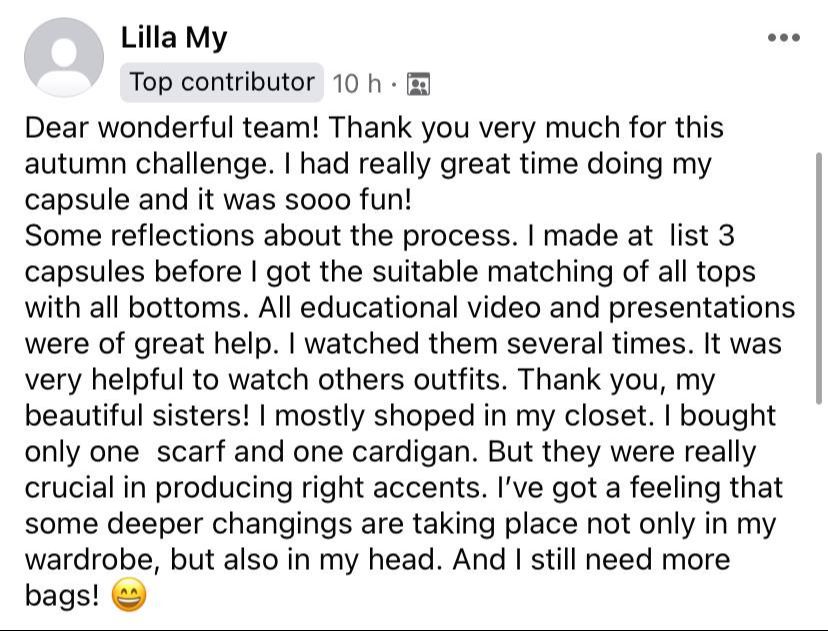The height and width of the screenshot is (631, 828).
Task: Click the group audience icon beside timestamp
Action: (419, 84)
